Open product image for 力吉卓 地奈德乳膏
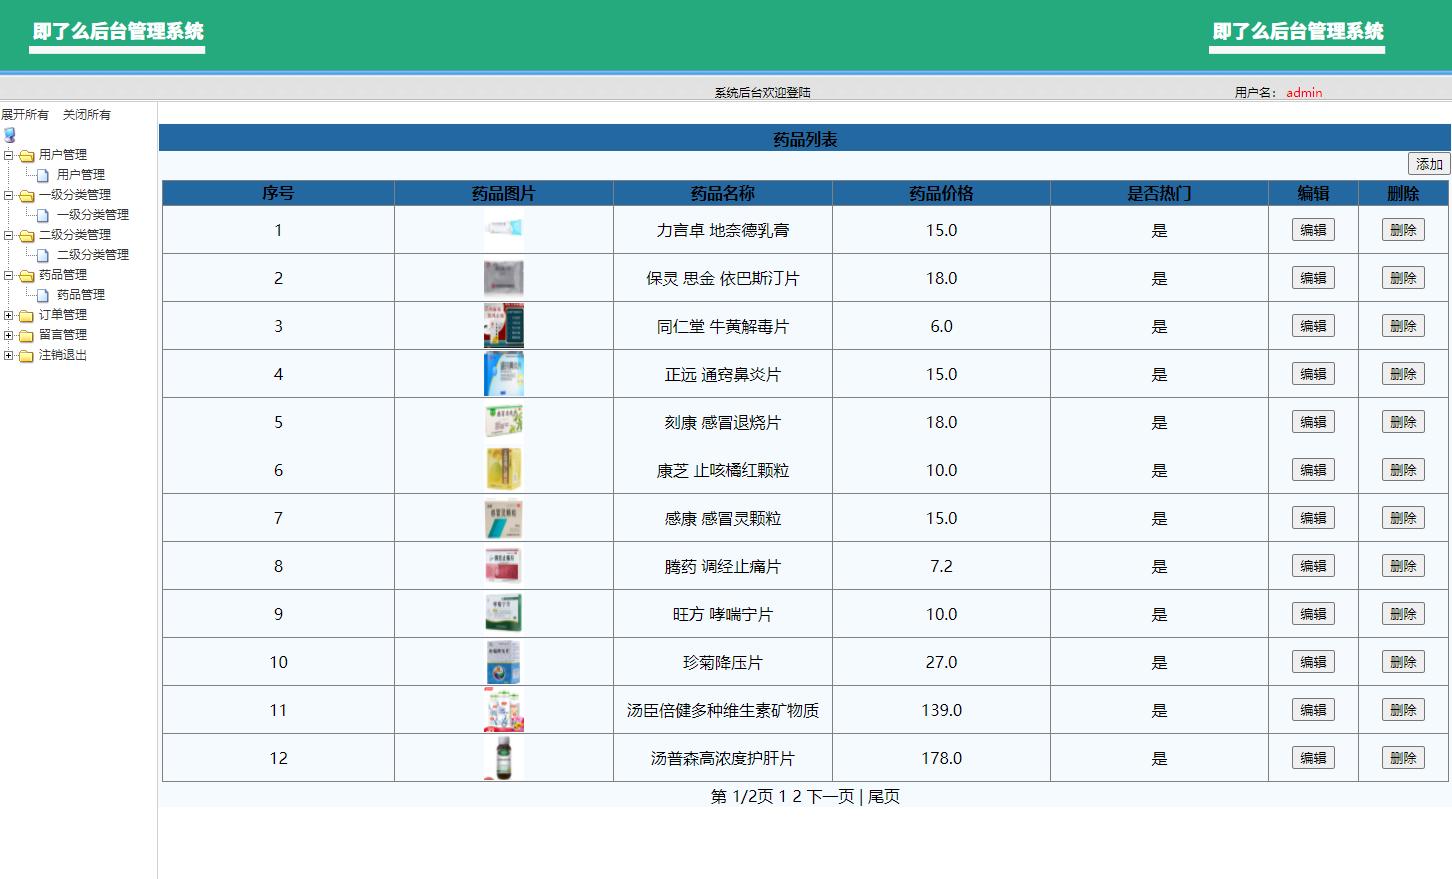 point(503,230)
